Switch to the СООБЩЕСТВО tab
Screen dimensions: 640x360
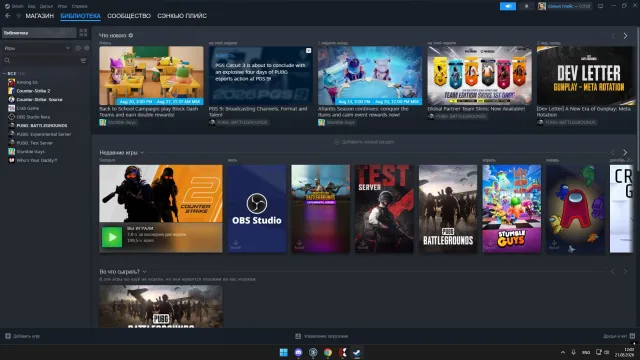coord(129,16)
